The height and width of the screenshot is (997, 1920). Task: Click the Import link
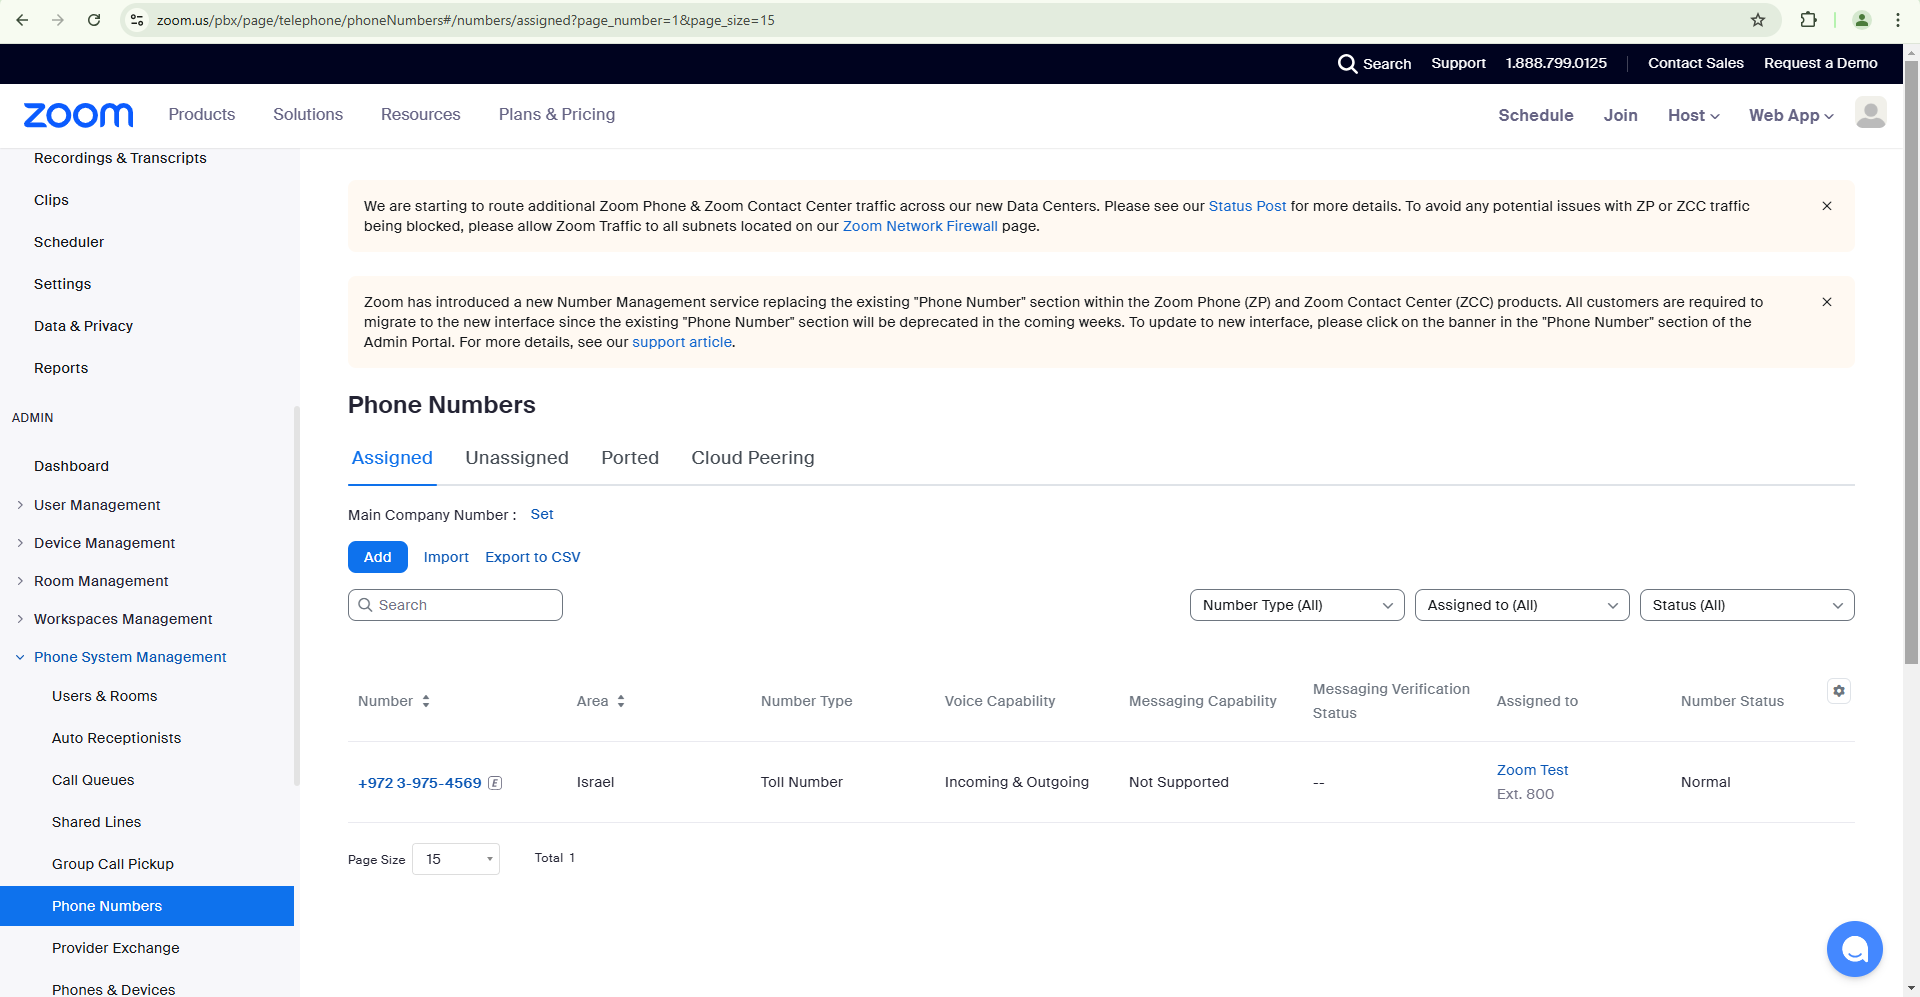(446, 557)
